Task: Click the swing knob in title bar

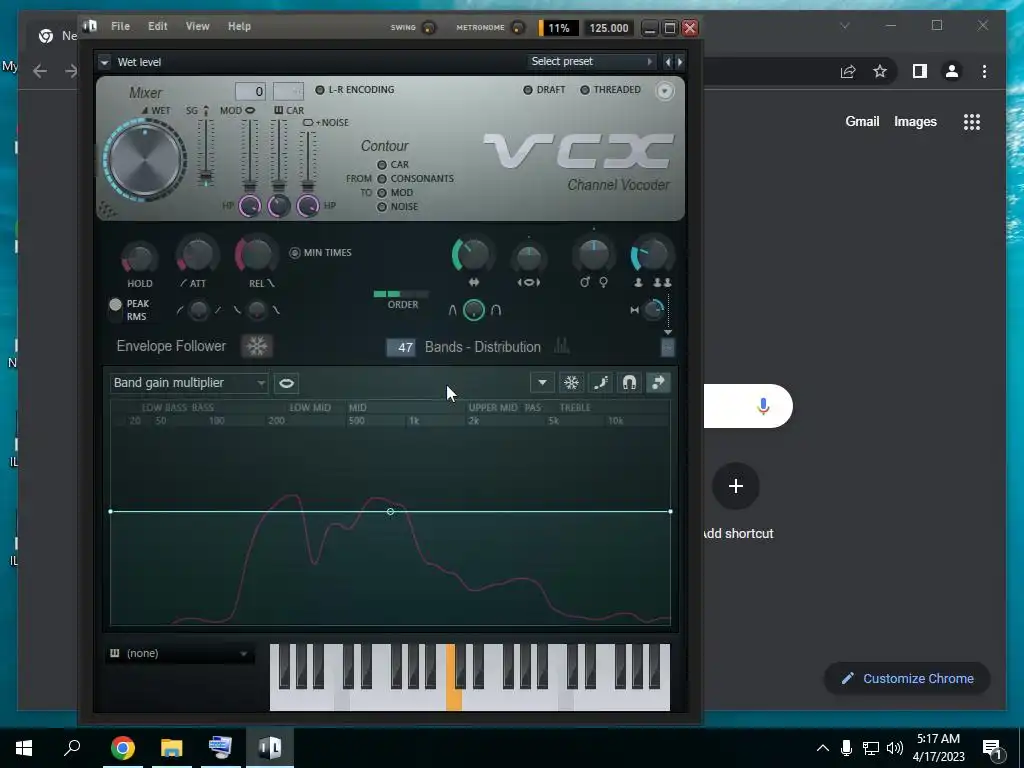Action: 429,27
